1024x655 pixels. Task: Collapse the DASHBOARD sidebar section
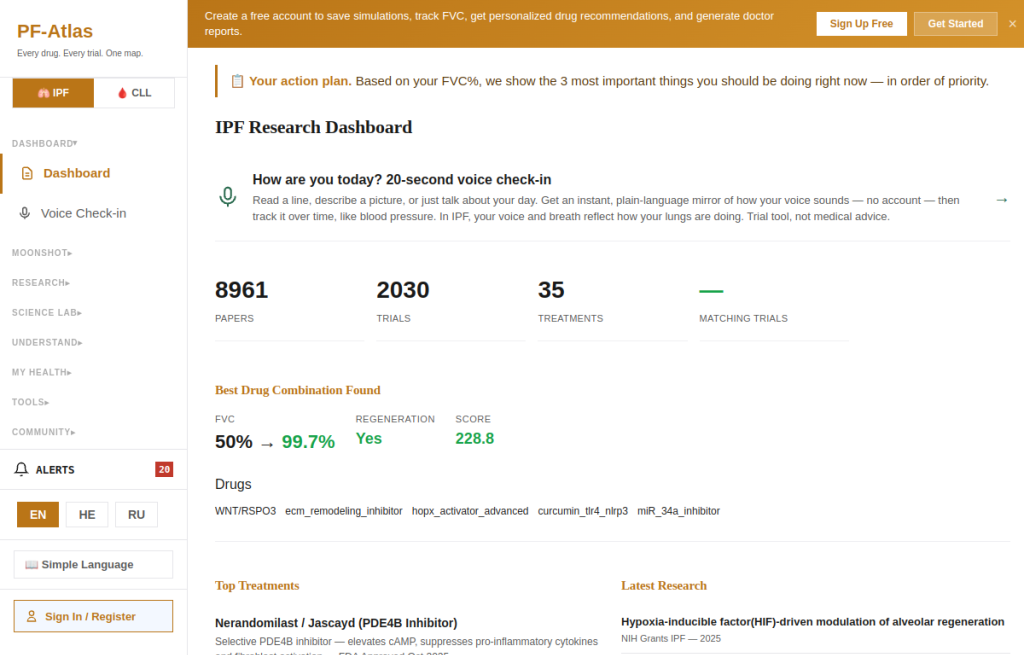(x=44, y=143)
